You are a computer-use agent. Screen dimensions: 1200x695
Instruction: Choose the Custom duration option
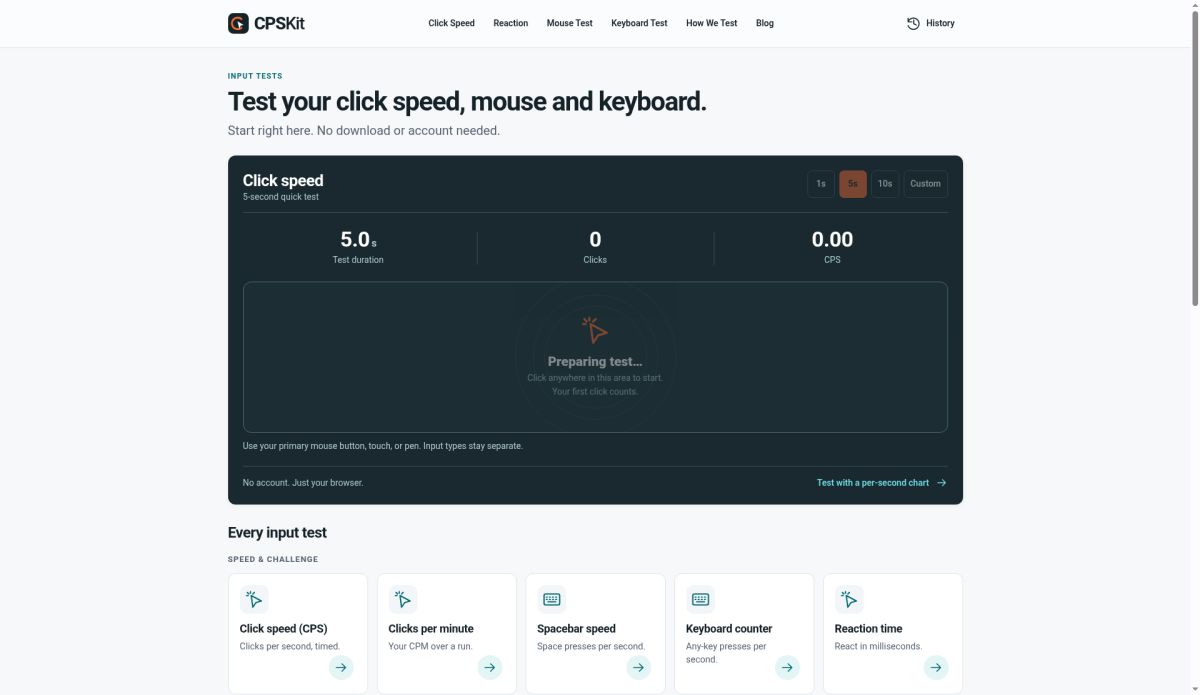coord(925,184)
